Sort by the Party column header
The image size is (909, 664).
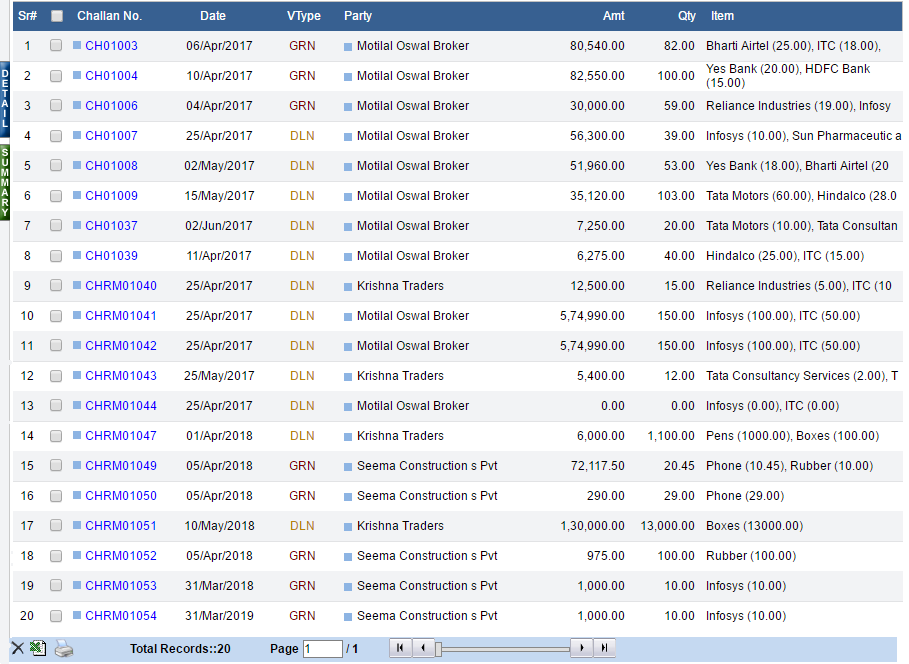click(358, 16)
